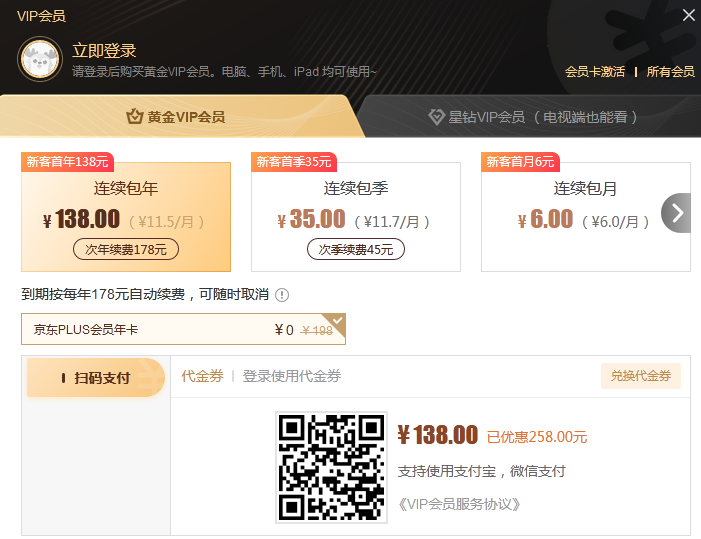Click strikethrough ¥198 original price
Image resolution: width=701 pixels, height=539 pixels.
pos(317,330)
